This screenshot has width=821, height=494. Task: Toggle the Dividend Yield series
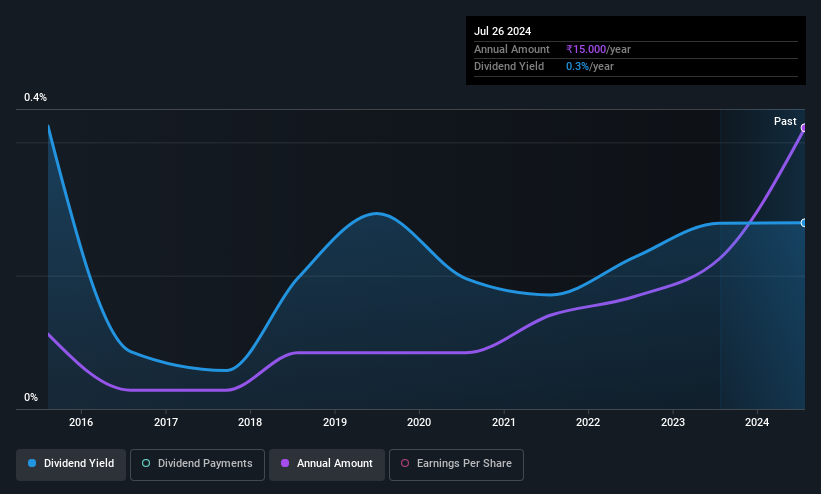pos(71,464)
